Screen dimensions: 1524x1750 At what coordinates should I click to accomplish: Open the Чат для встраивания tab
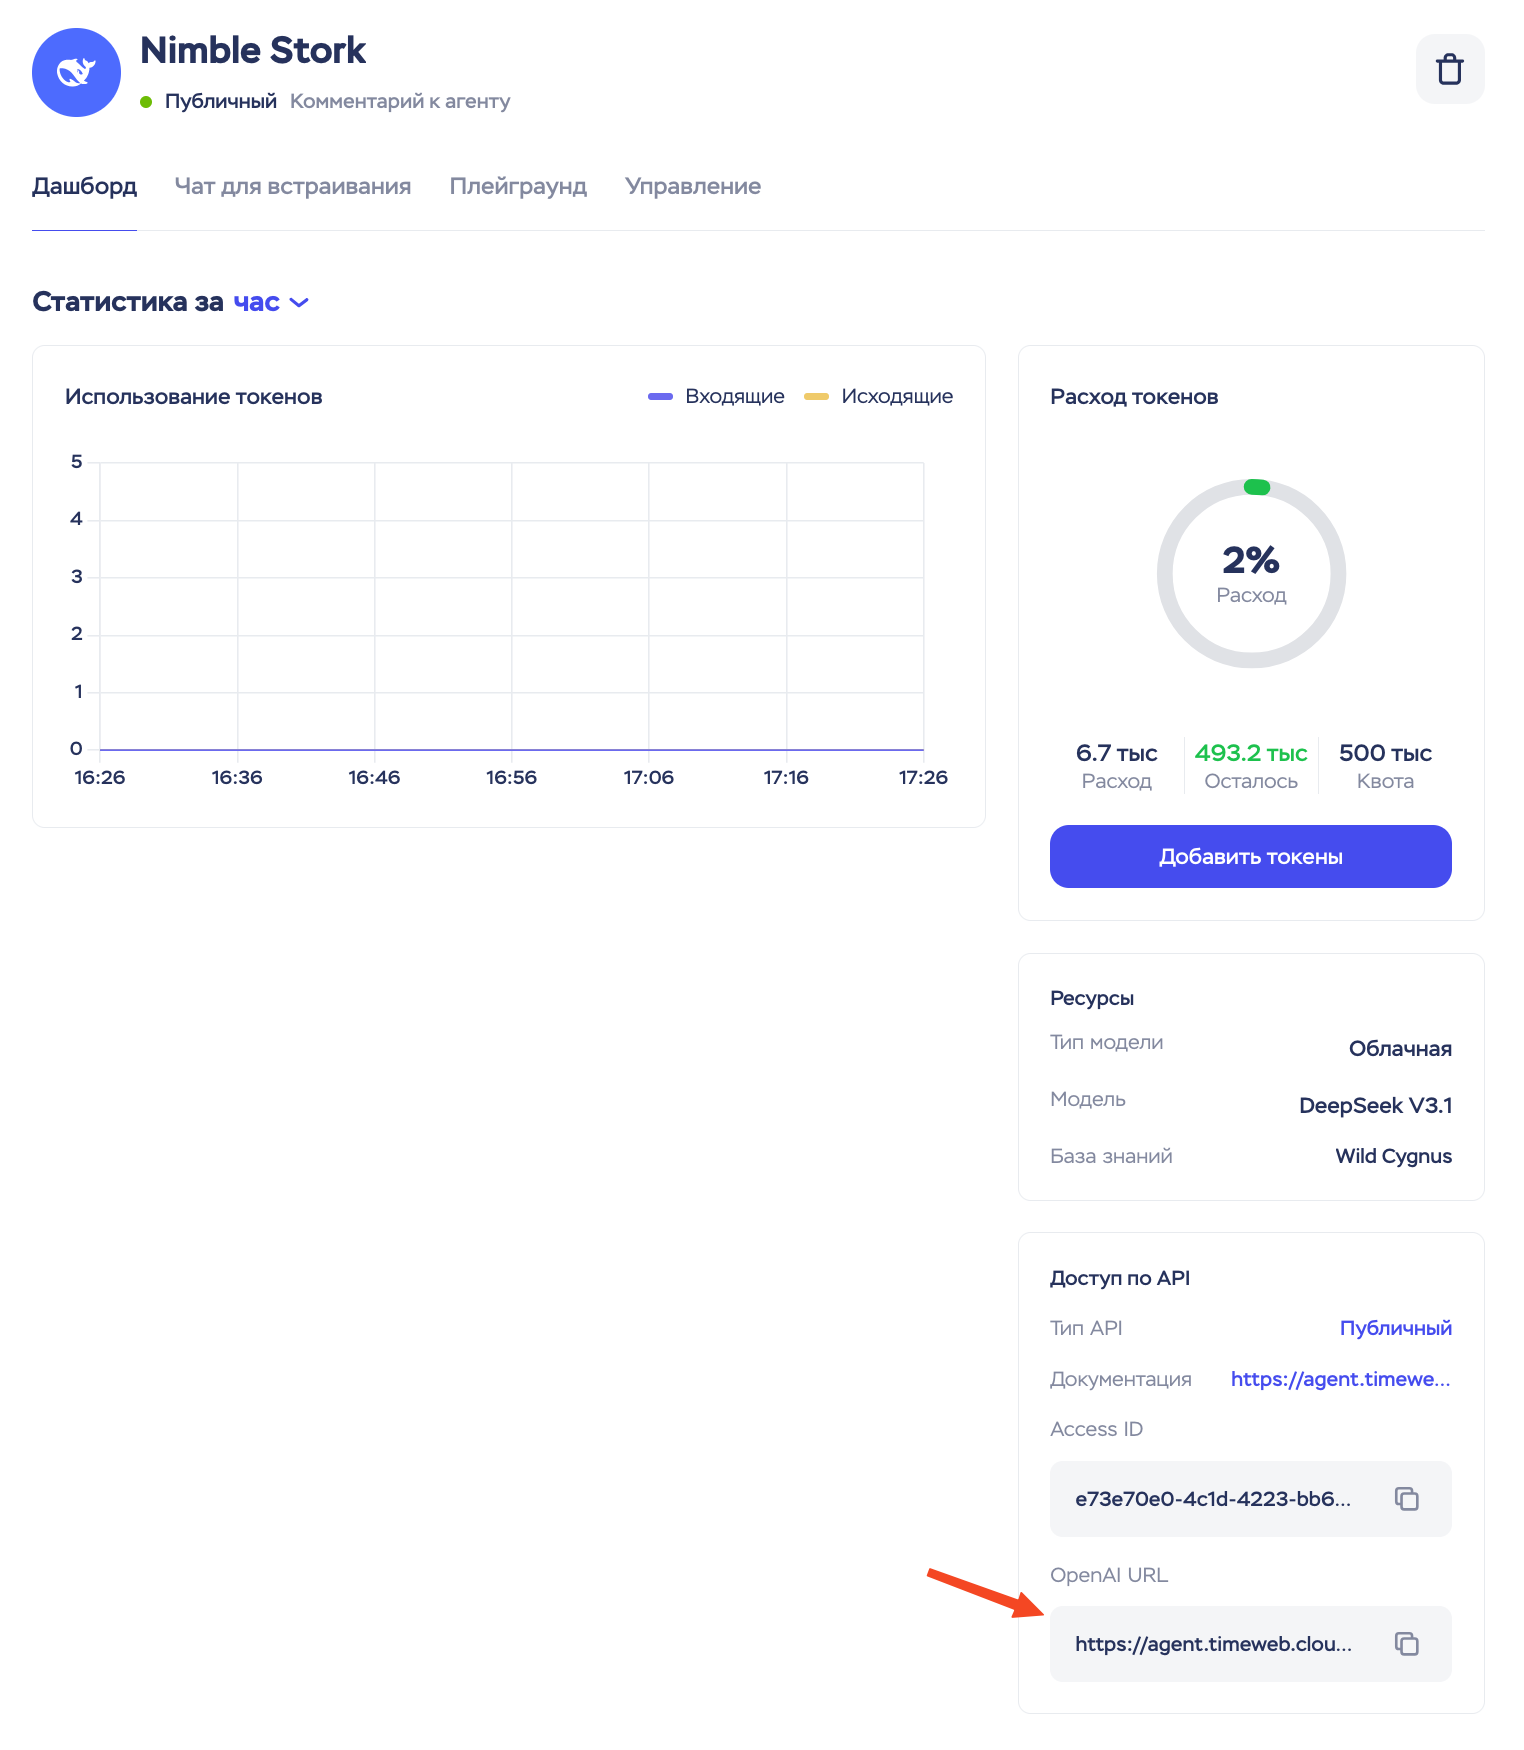click(x=293, y=187)
